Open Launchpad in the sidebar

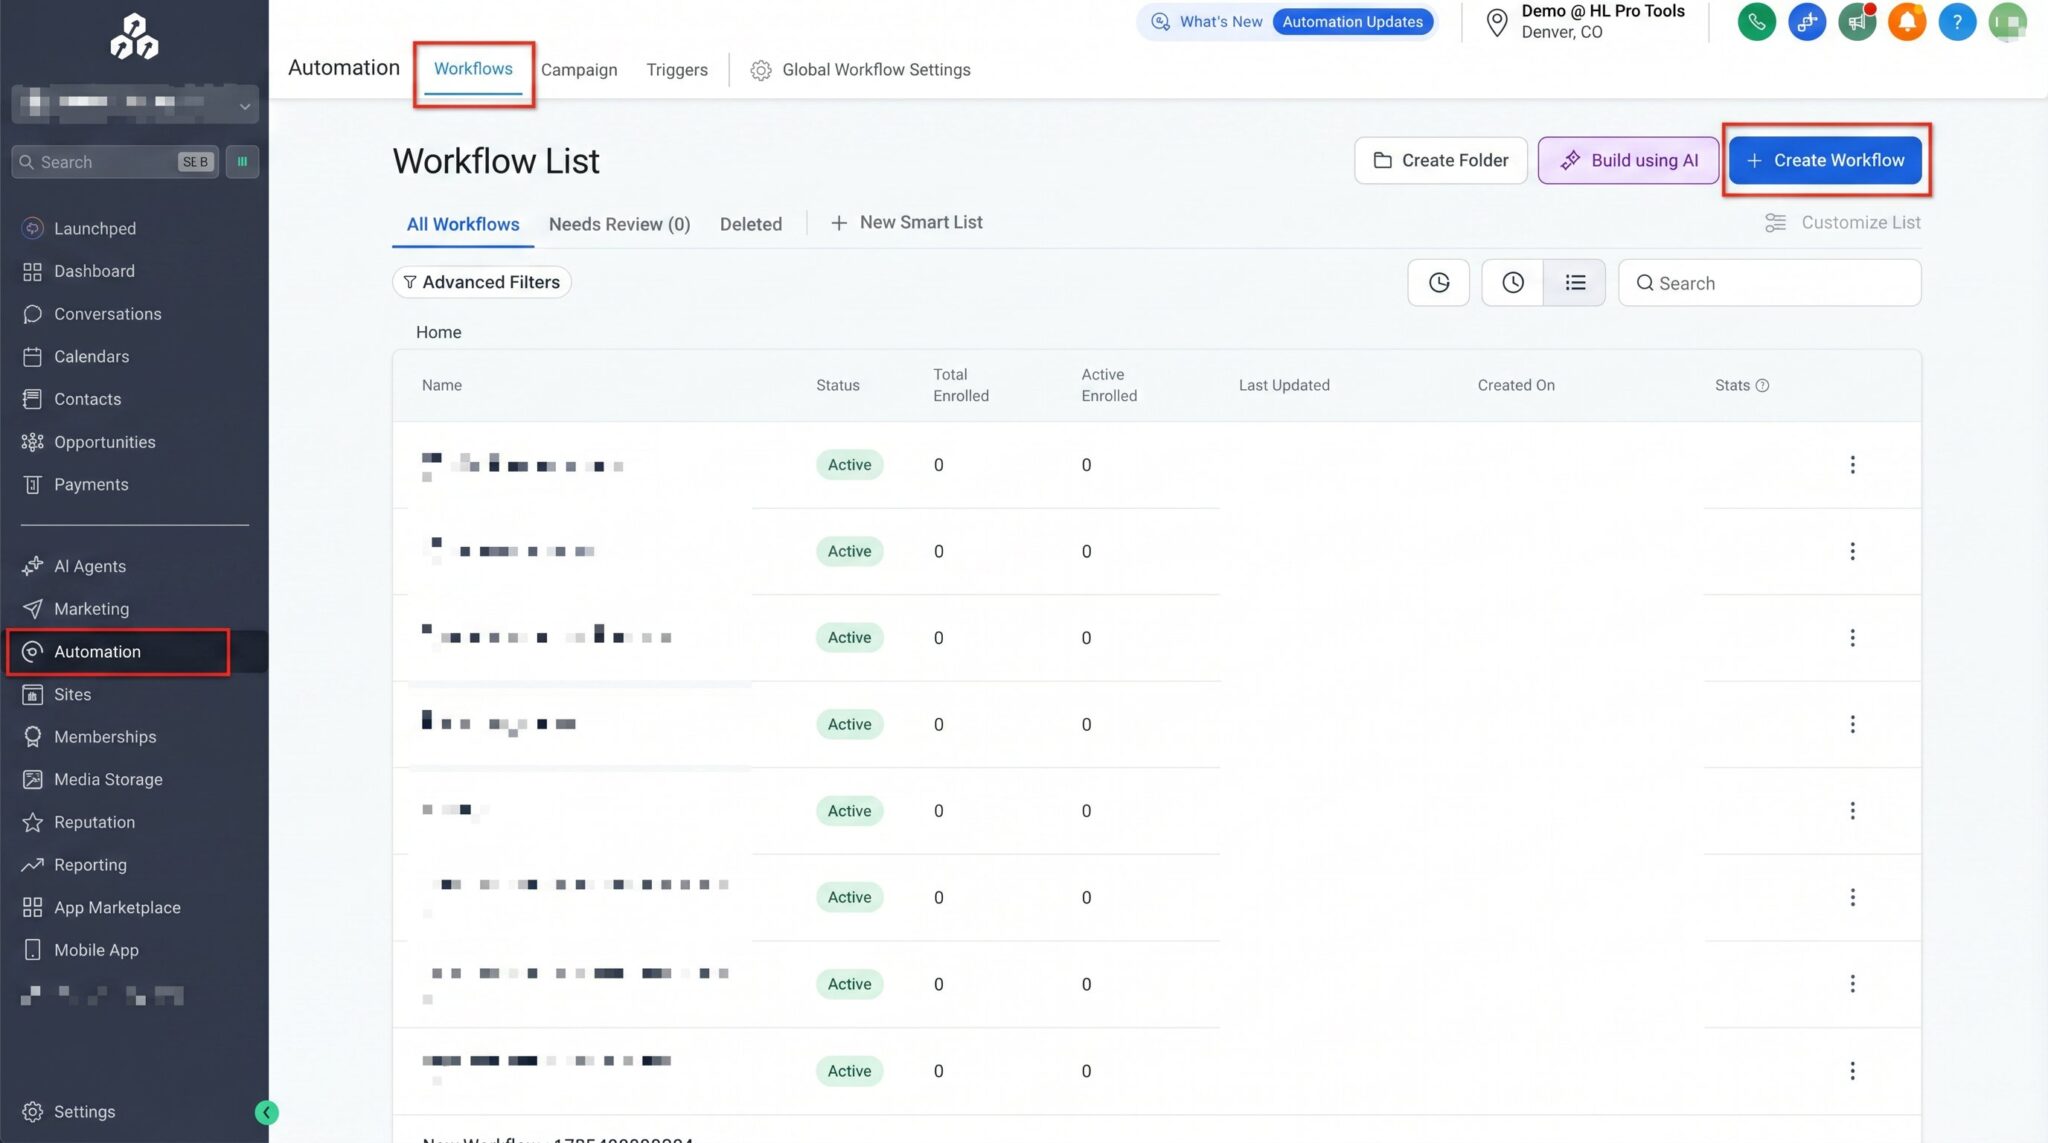tap(95, 229)
